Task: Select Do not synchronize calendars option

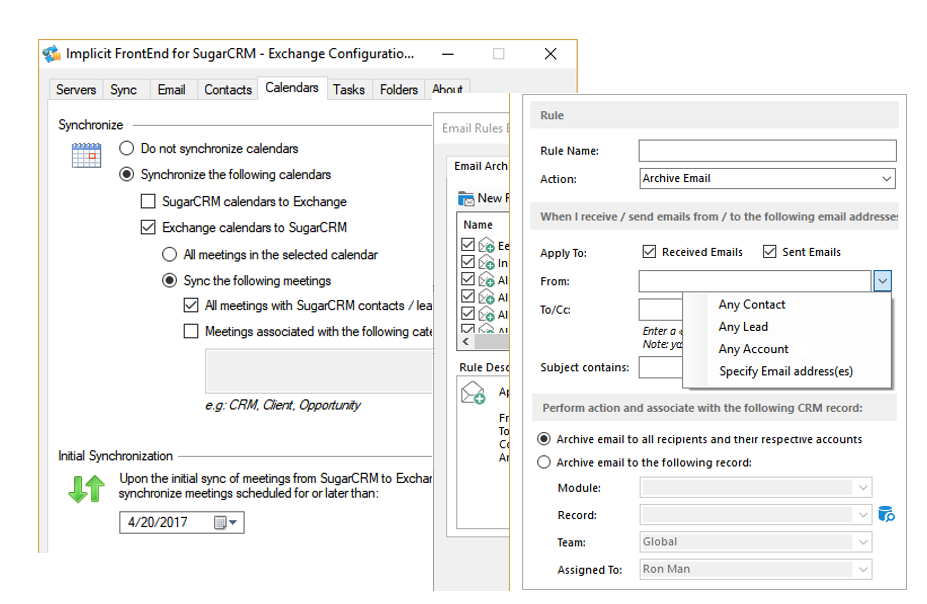Action: [x=126, y=148]
